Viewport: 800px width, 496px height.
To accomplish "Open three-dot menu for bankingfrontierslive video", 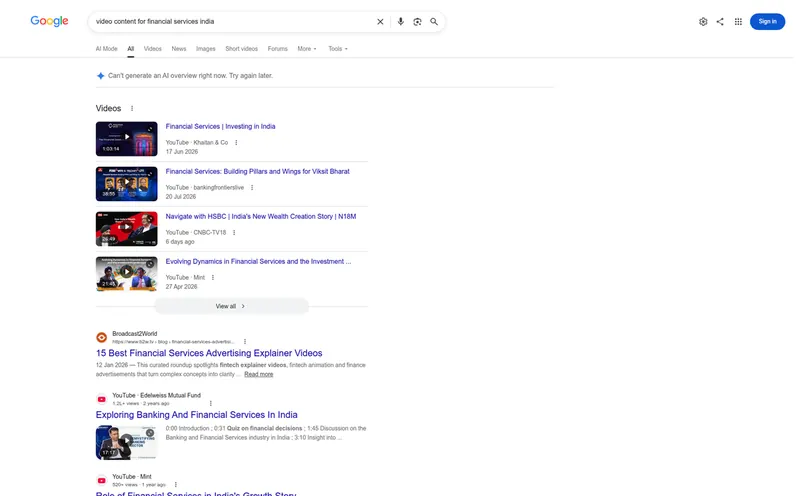I will pyautogui.click(x=252, y=187).
